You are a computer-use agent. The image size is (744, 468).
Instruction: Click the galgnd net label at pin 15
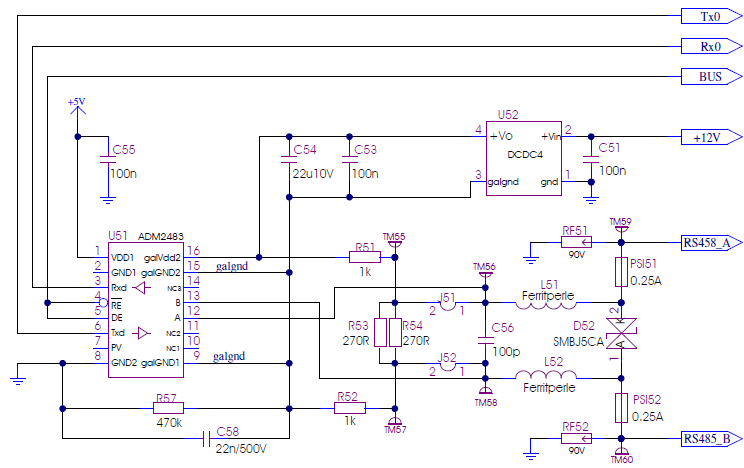click(x=232, y=266)
